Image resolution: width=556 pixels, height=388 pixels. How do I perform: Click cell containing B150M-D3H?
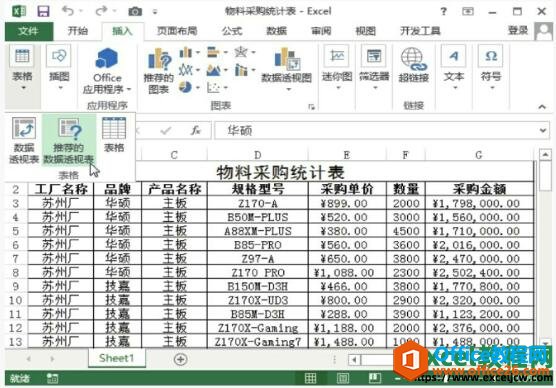[x=258, y=287]
